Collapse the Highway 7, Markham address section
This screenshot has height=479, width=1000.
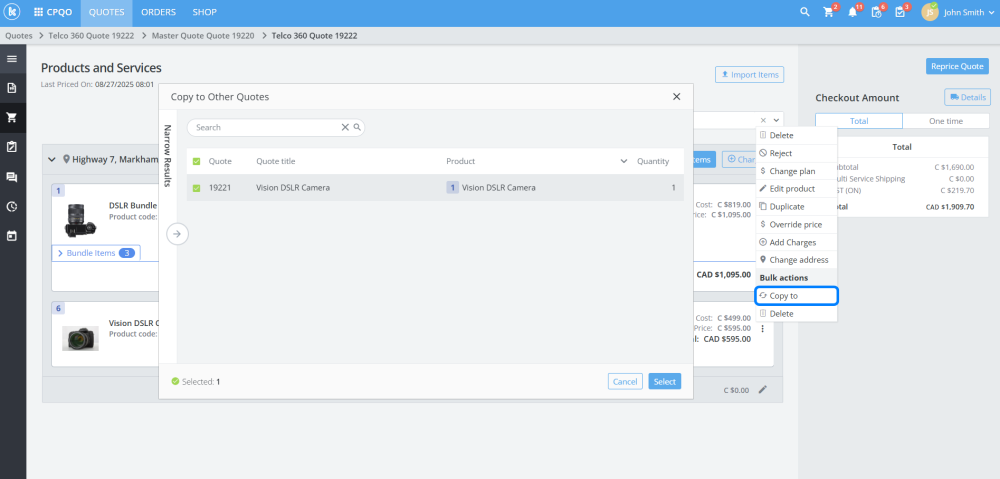[52, 159]
